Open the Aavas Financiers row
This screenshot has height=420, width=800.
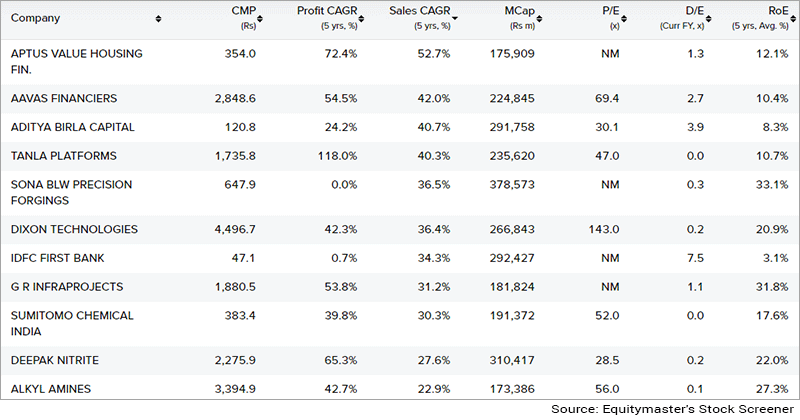coord(64,98)
